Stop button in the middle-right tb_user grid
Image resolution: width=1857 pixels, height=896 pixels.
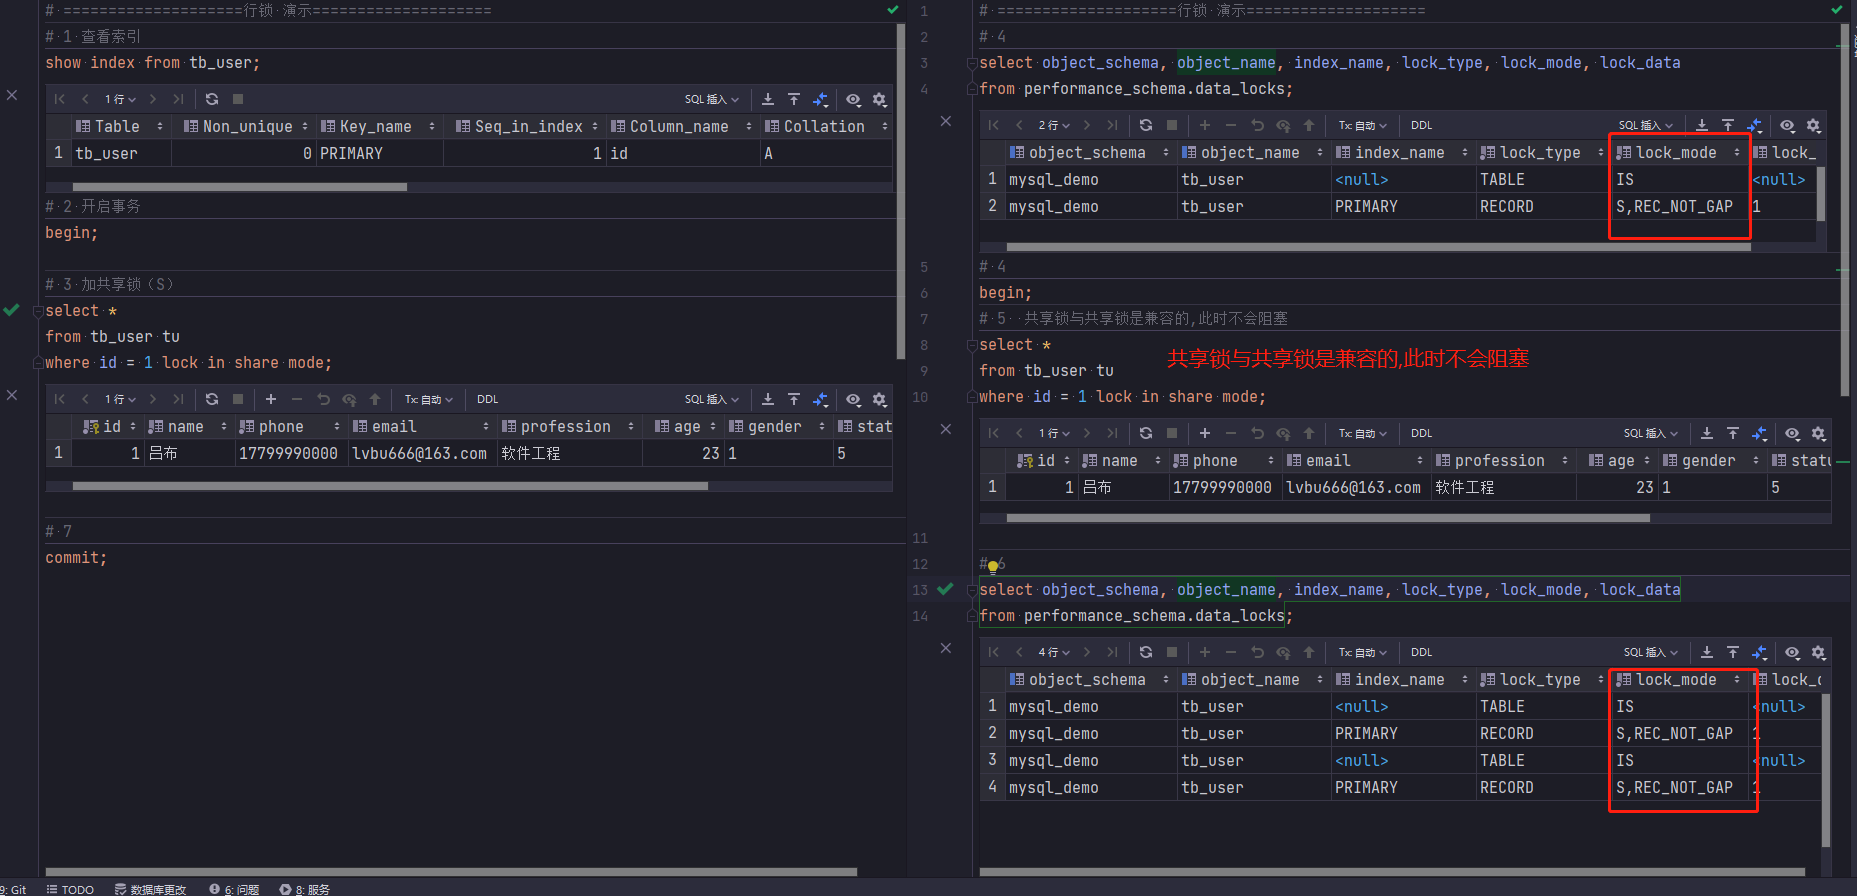[1172, 433]
